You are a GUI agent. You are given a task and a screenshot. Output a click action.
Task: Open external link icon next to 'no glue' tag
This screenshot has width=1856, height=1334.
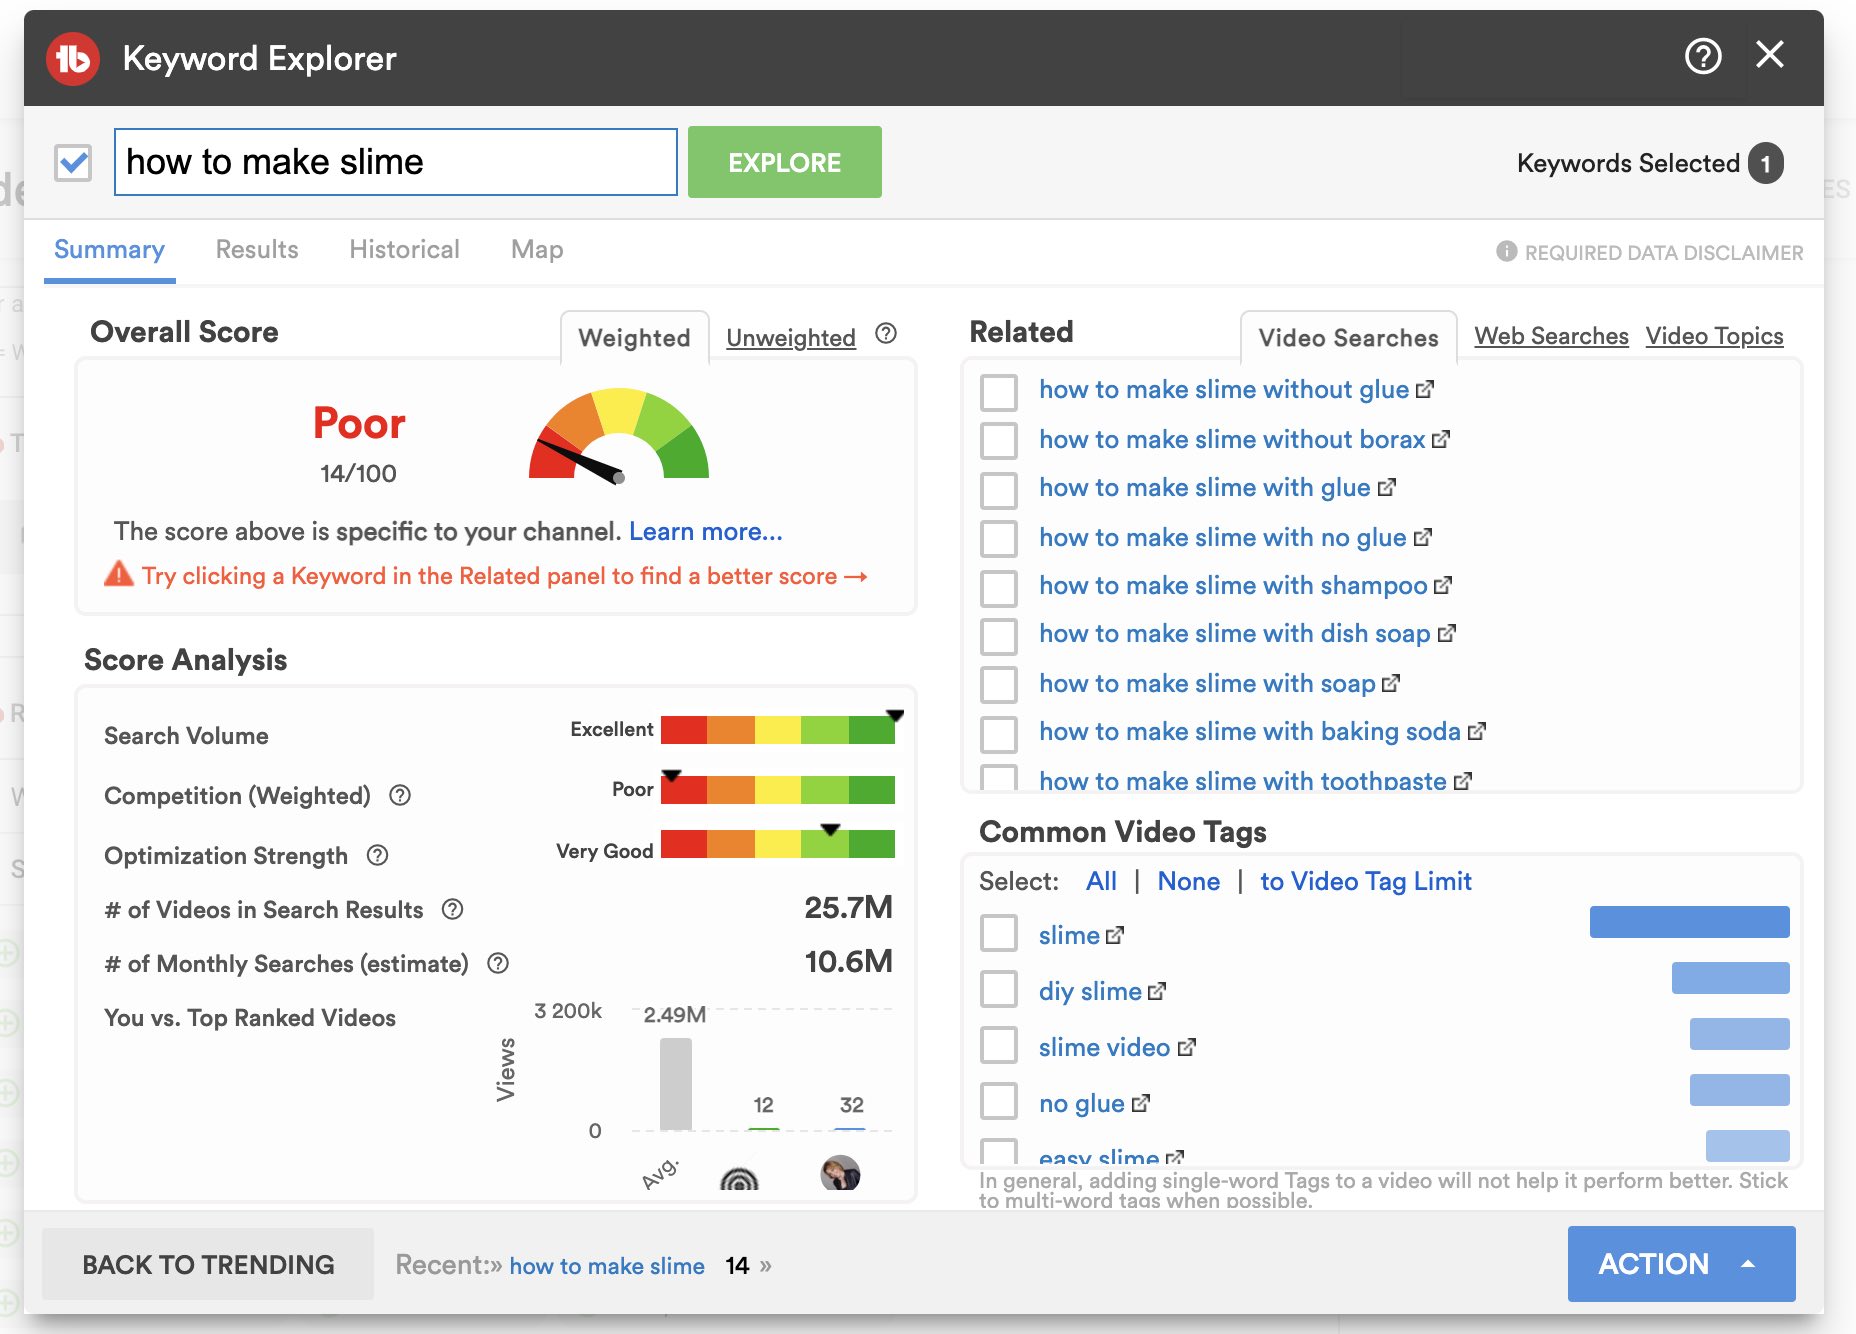(1141, 1103)
